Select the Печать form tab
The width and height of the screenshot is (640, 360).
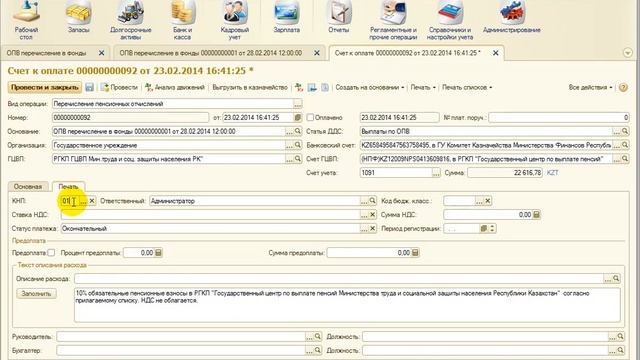(68, 187)
